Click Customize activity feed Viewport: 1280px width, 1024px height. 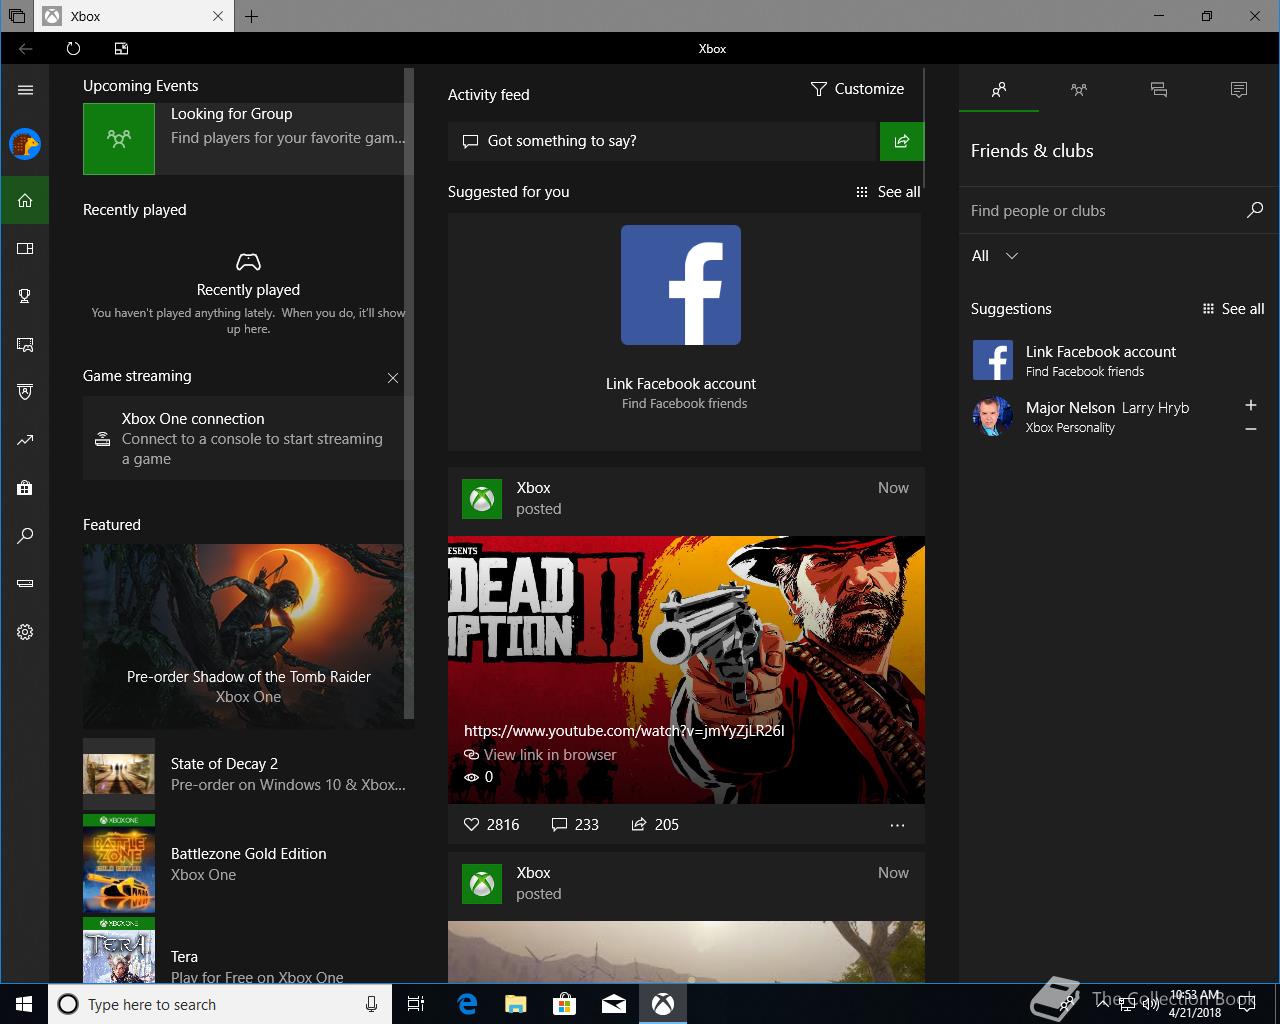click(x=857, y=89)
